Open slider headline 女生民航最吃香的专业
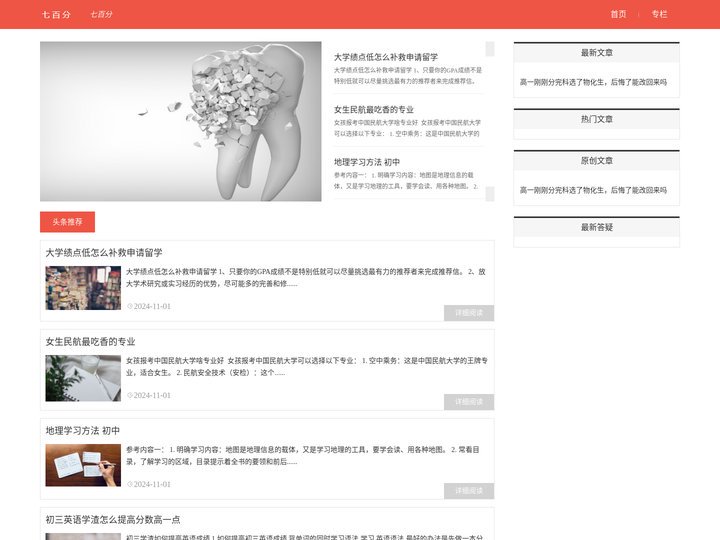Image resolution: width=720 pixels, height=540 pixels. (x=374, y=110)
